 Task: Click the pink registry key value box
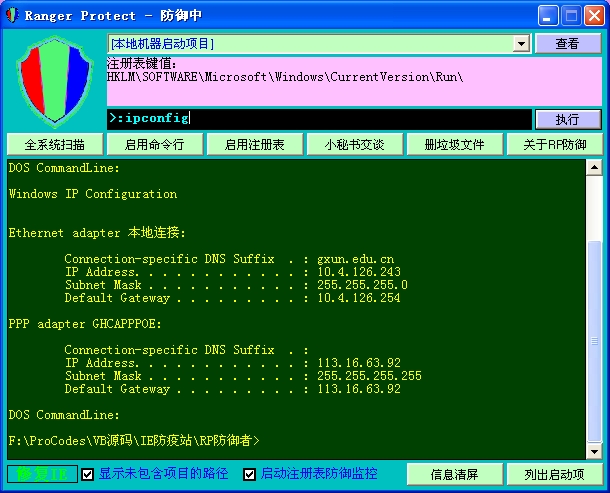coord(354,82)
